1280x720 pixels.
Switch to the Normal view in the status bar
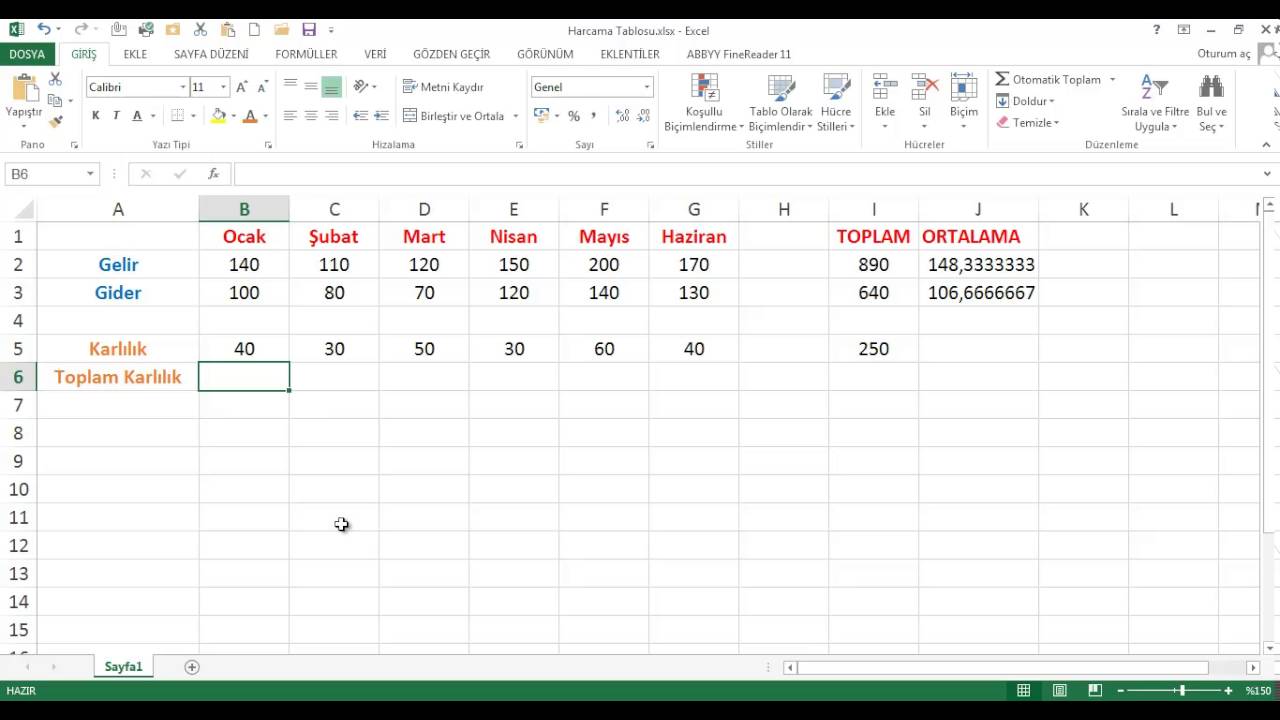pyautogui.click(x=1024, y=691)
